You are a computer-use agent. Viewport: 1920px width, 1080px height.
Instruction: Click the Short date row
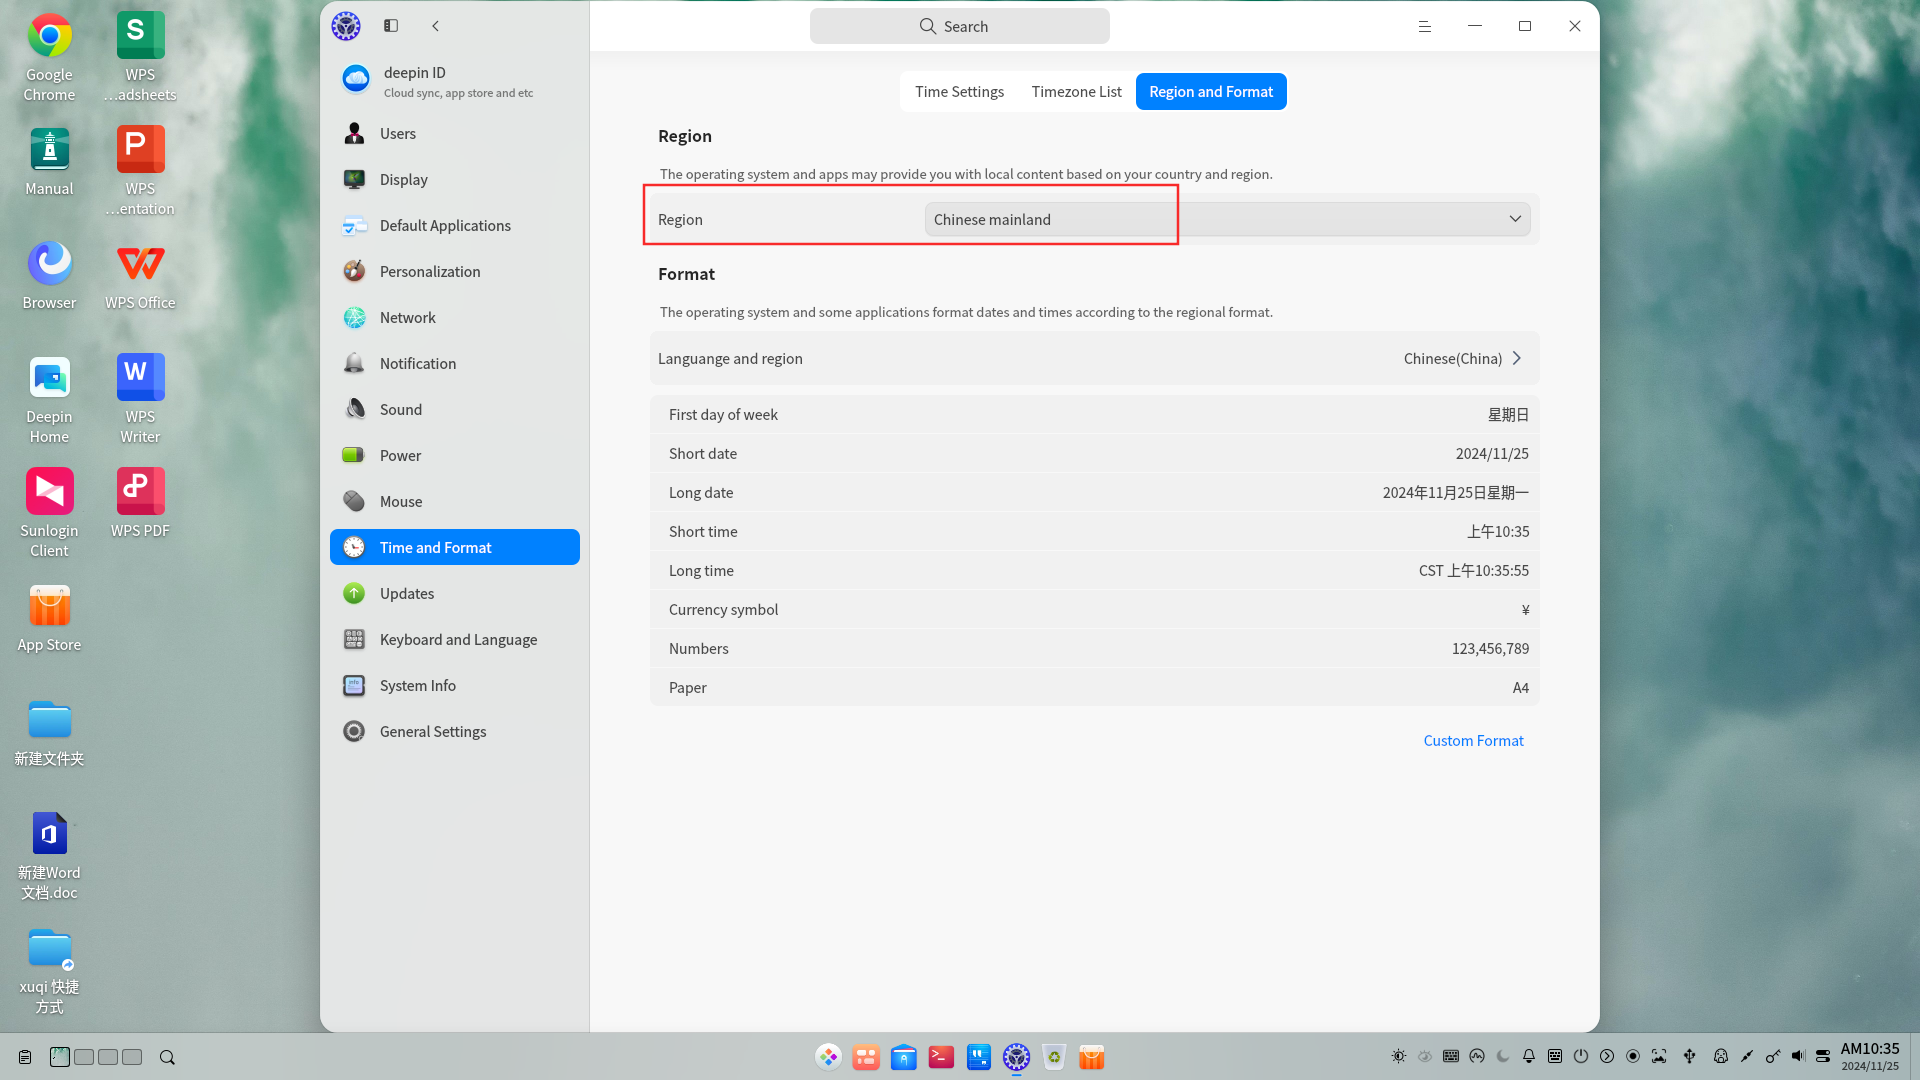pyautogui.click(x=1094, y=453)
